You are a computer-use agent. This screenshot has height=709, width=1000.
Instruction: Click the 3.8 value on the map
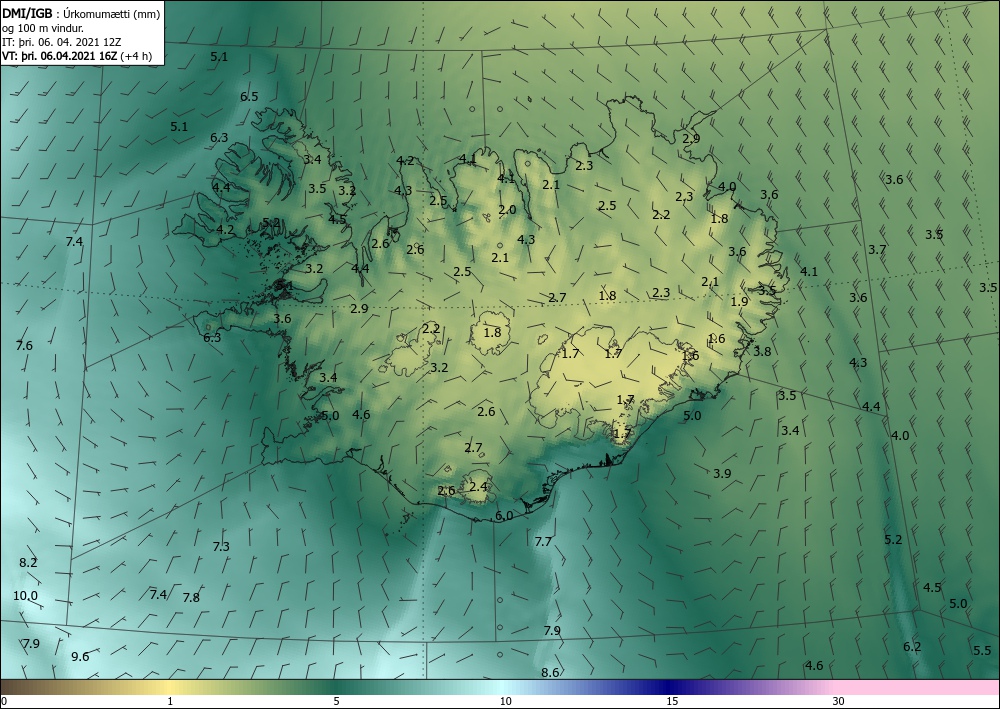762,351
